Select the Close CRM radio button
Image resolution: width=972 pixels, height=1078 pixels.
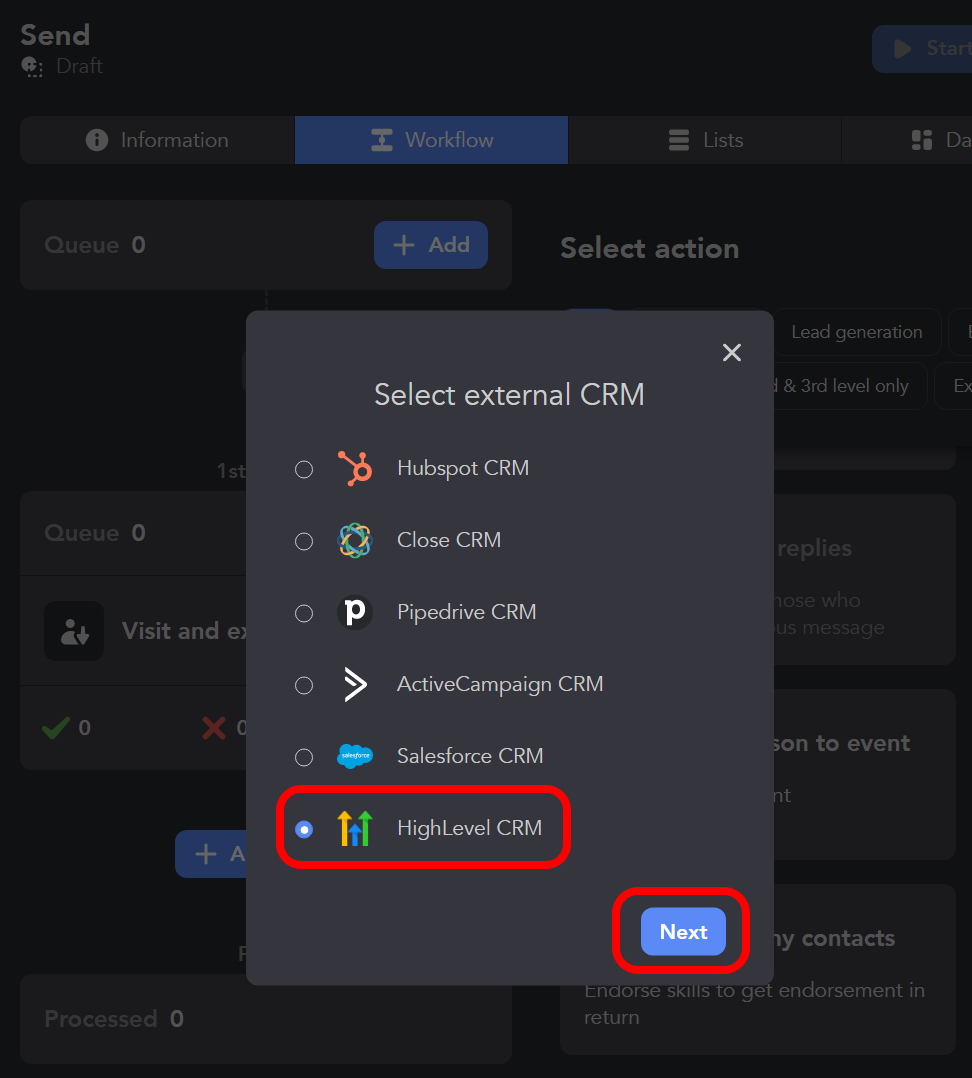pos(304,542)
